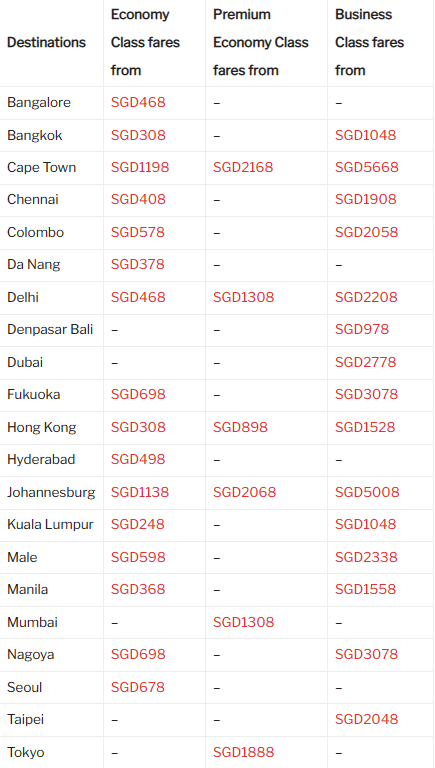
Task: Click the Bangalore Economy fare SGD468
Action: [138, 102]
